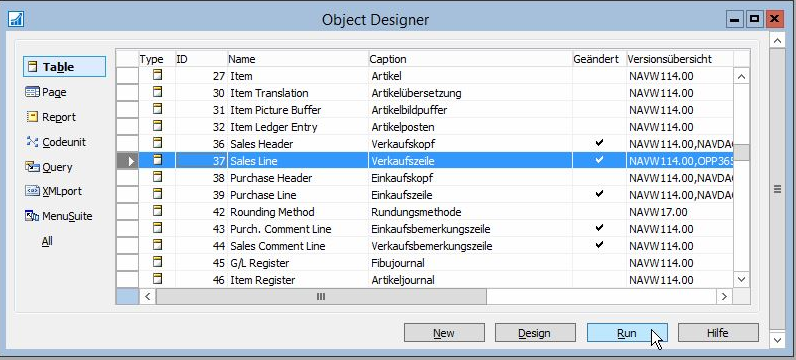Screen dimensions: 796x360
Task: Click the Type column header
Action: pos(157,59)
